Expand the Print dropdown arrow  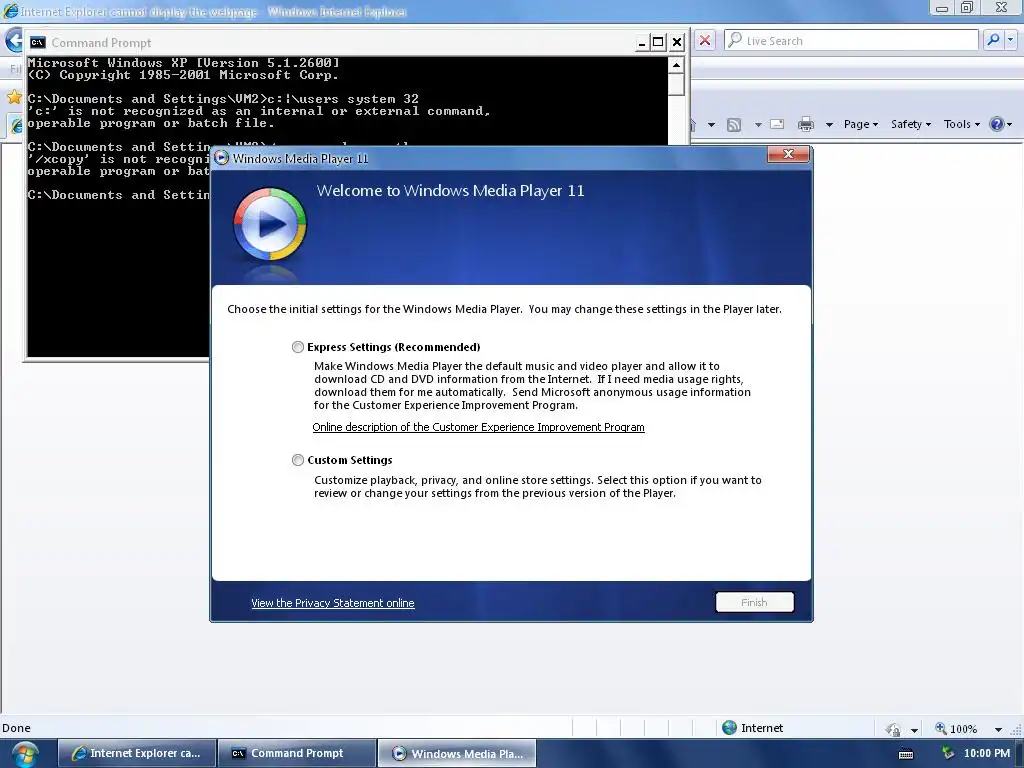pos(829,125)
